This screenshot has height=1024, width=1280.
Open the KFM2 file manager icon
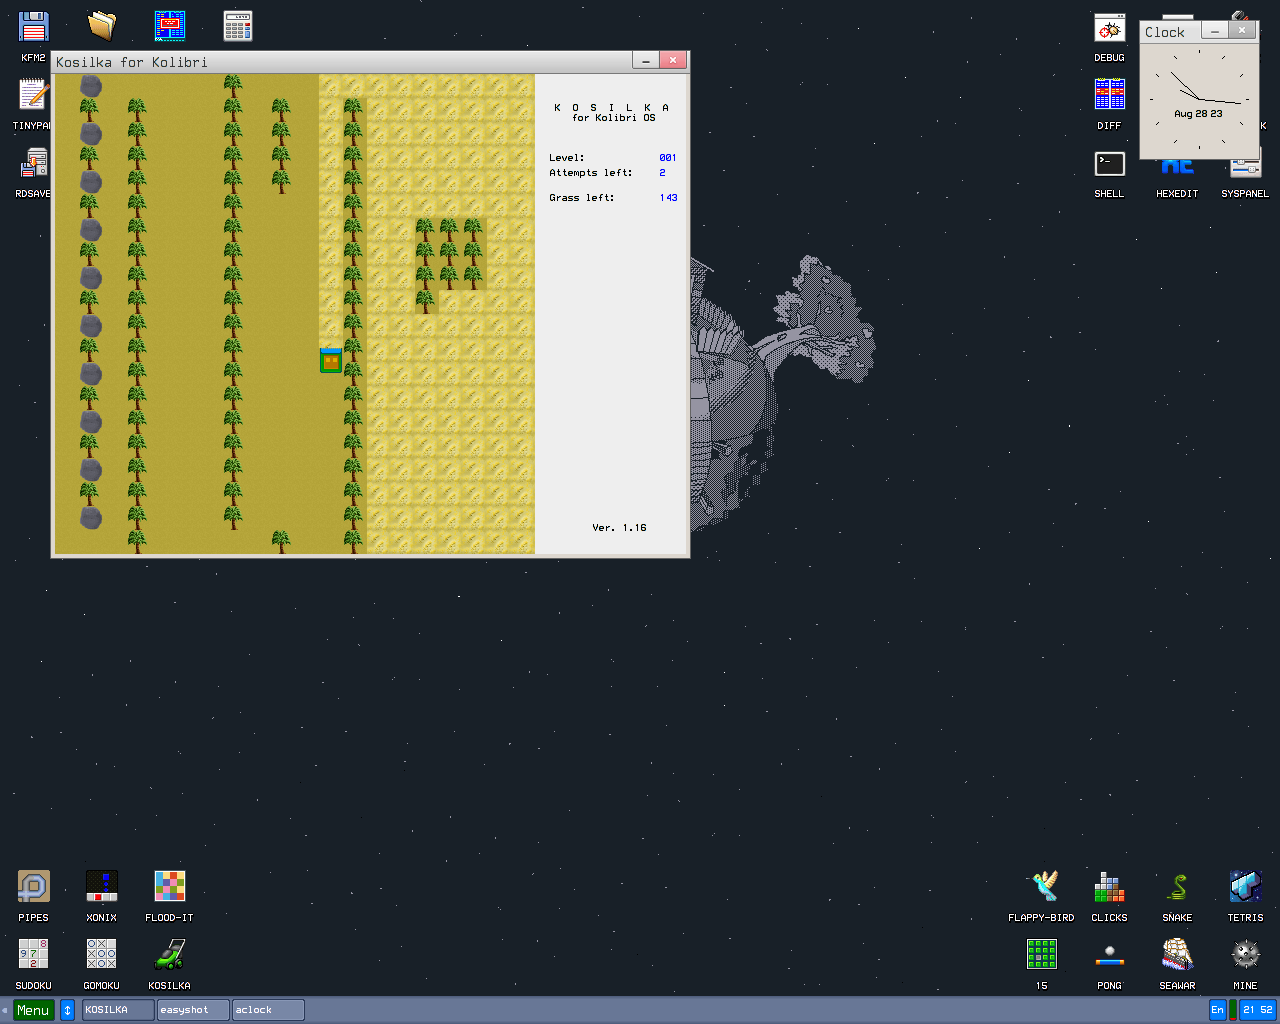point(33,28)
